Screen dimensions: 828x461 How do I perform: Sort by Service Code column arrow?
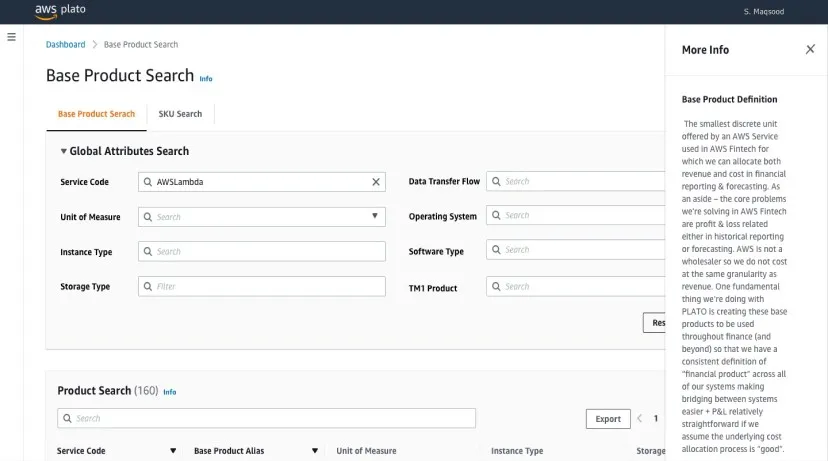[173, 450]
